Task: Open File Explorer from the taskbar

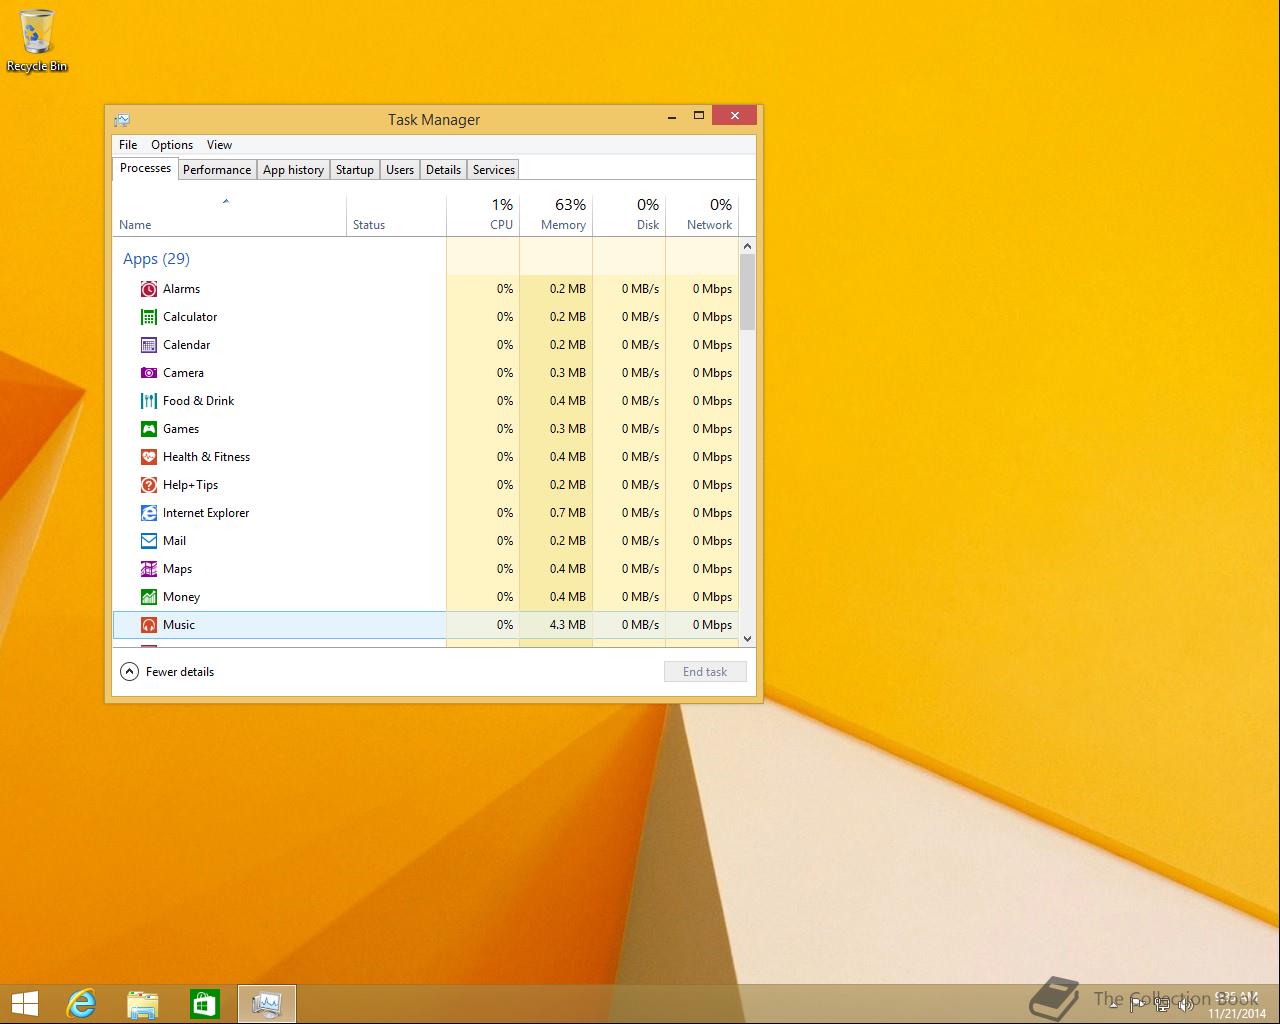Action: point(143,1003)
